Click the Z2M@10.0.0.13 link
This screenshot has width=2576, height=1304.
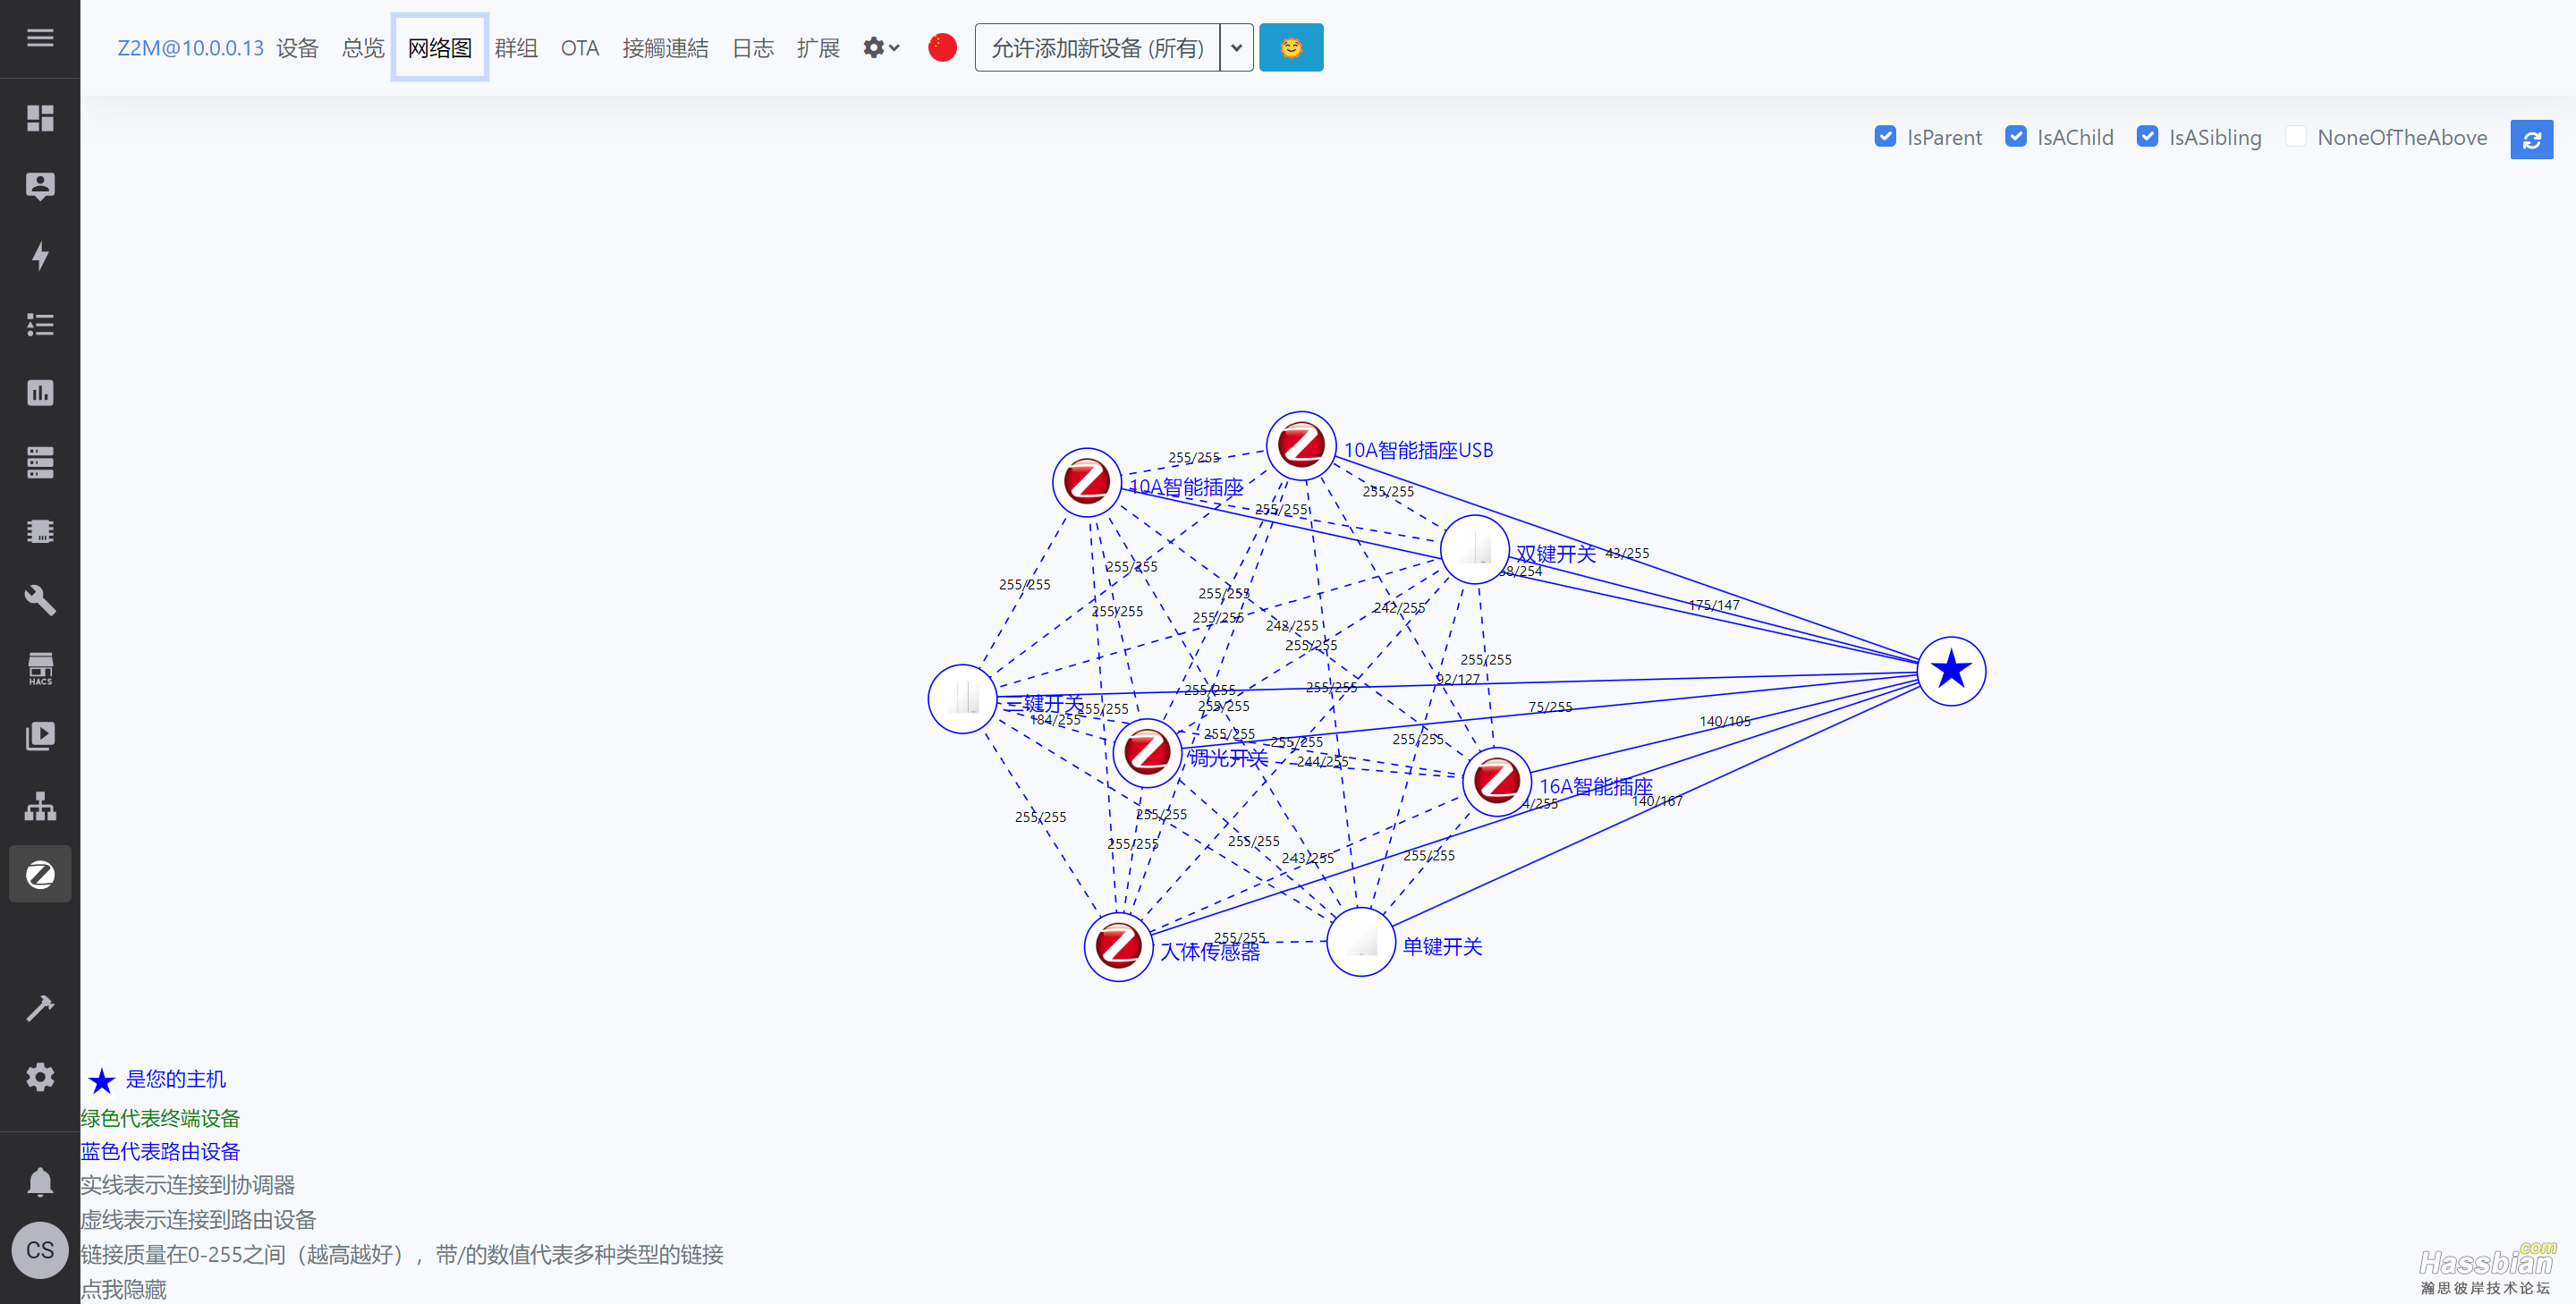(x=190, y=48)
